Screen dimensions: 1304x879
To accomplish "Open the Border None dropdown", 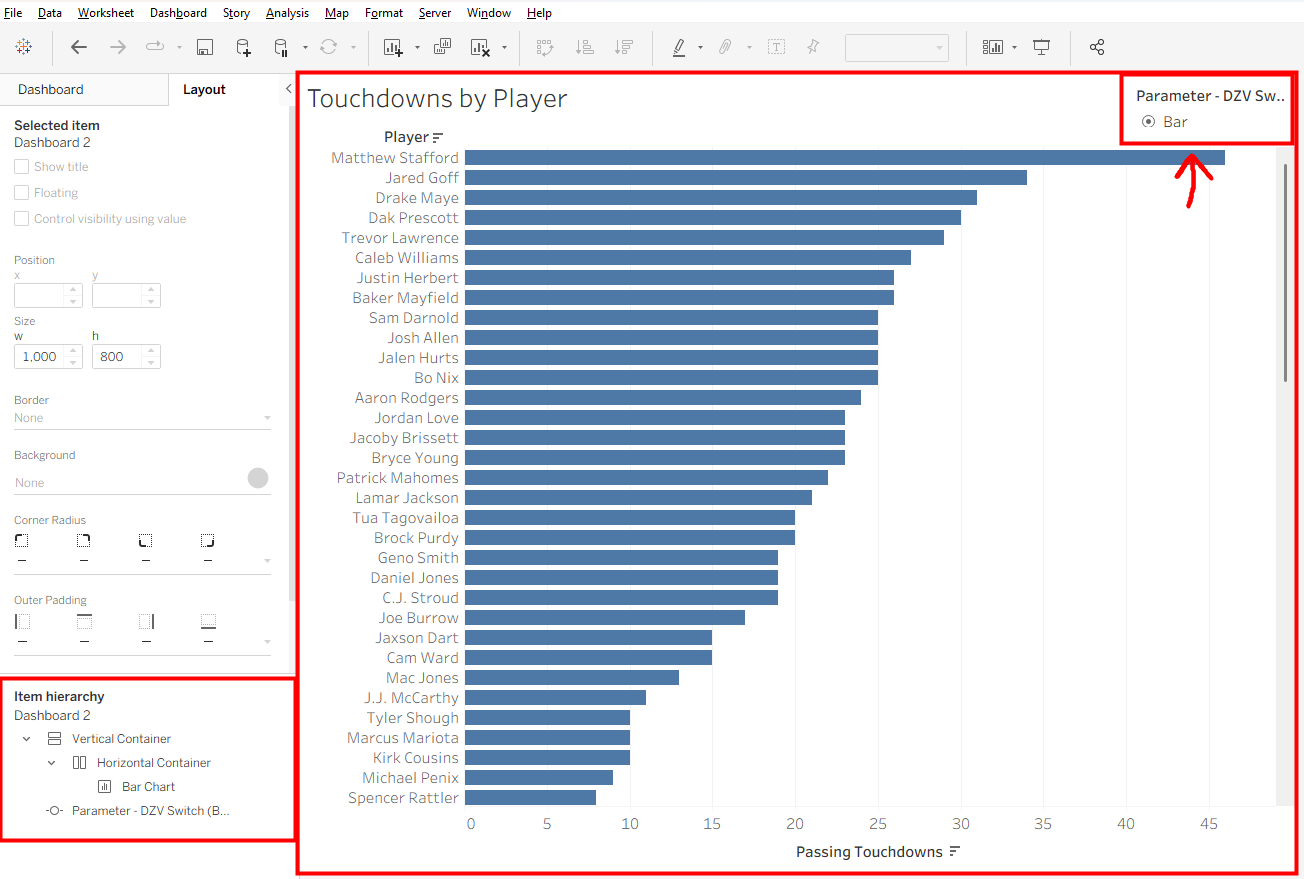I will [143, 418].
